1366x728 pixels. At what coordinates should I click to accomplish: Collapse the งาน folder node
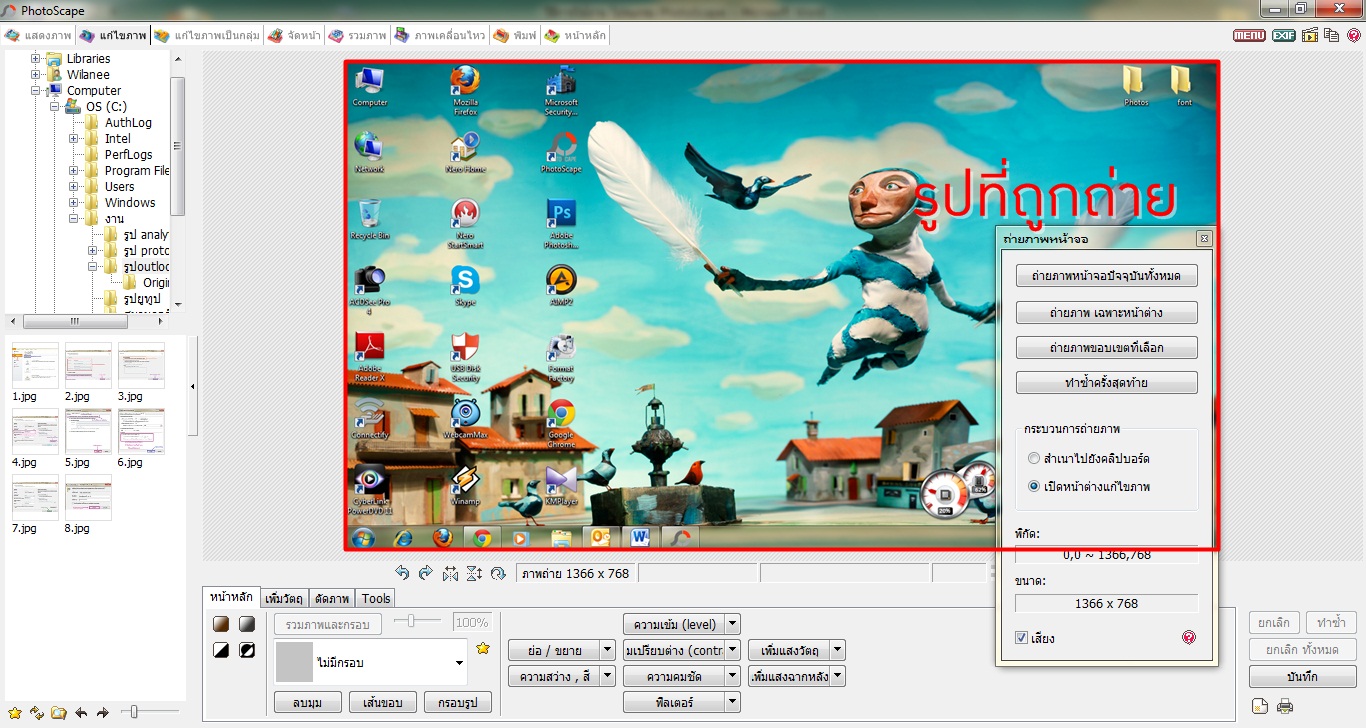[74, 219]
